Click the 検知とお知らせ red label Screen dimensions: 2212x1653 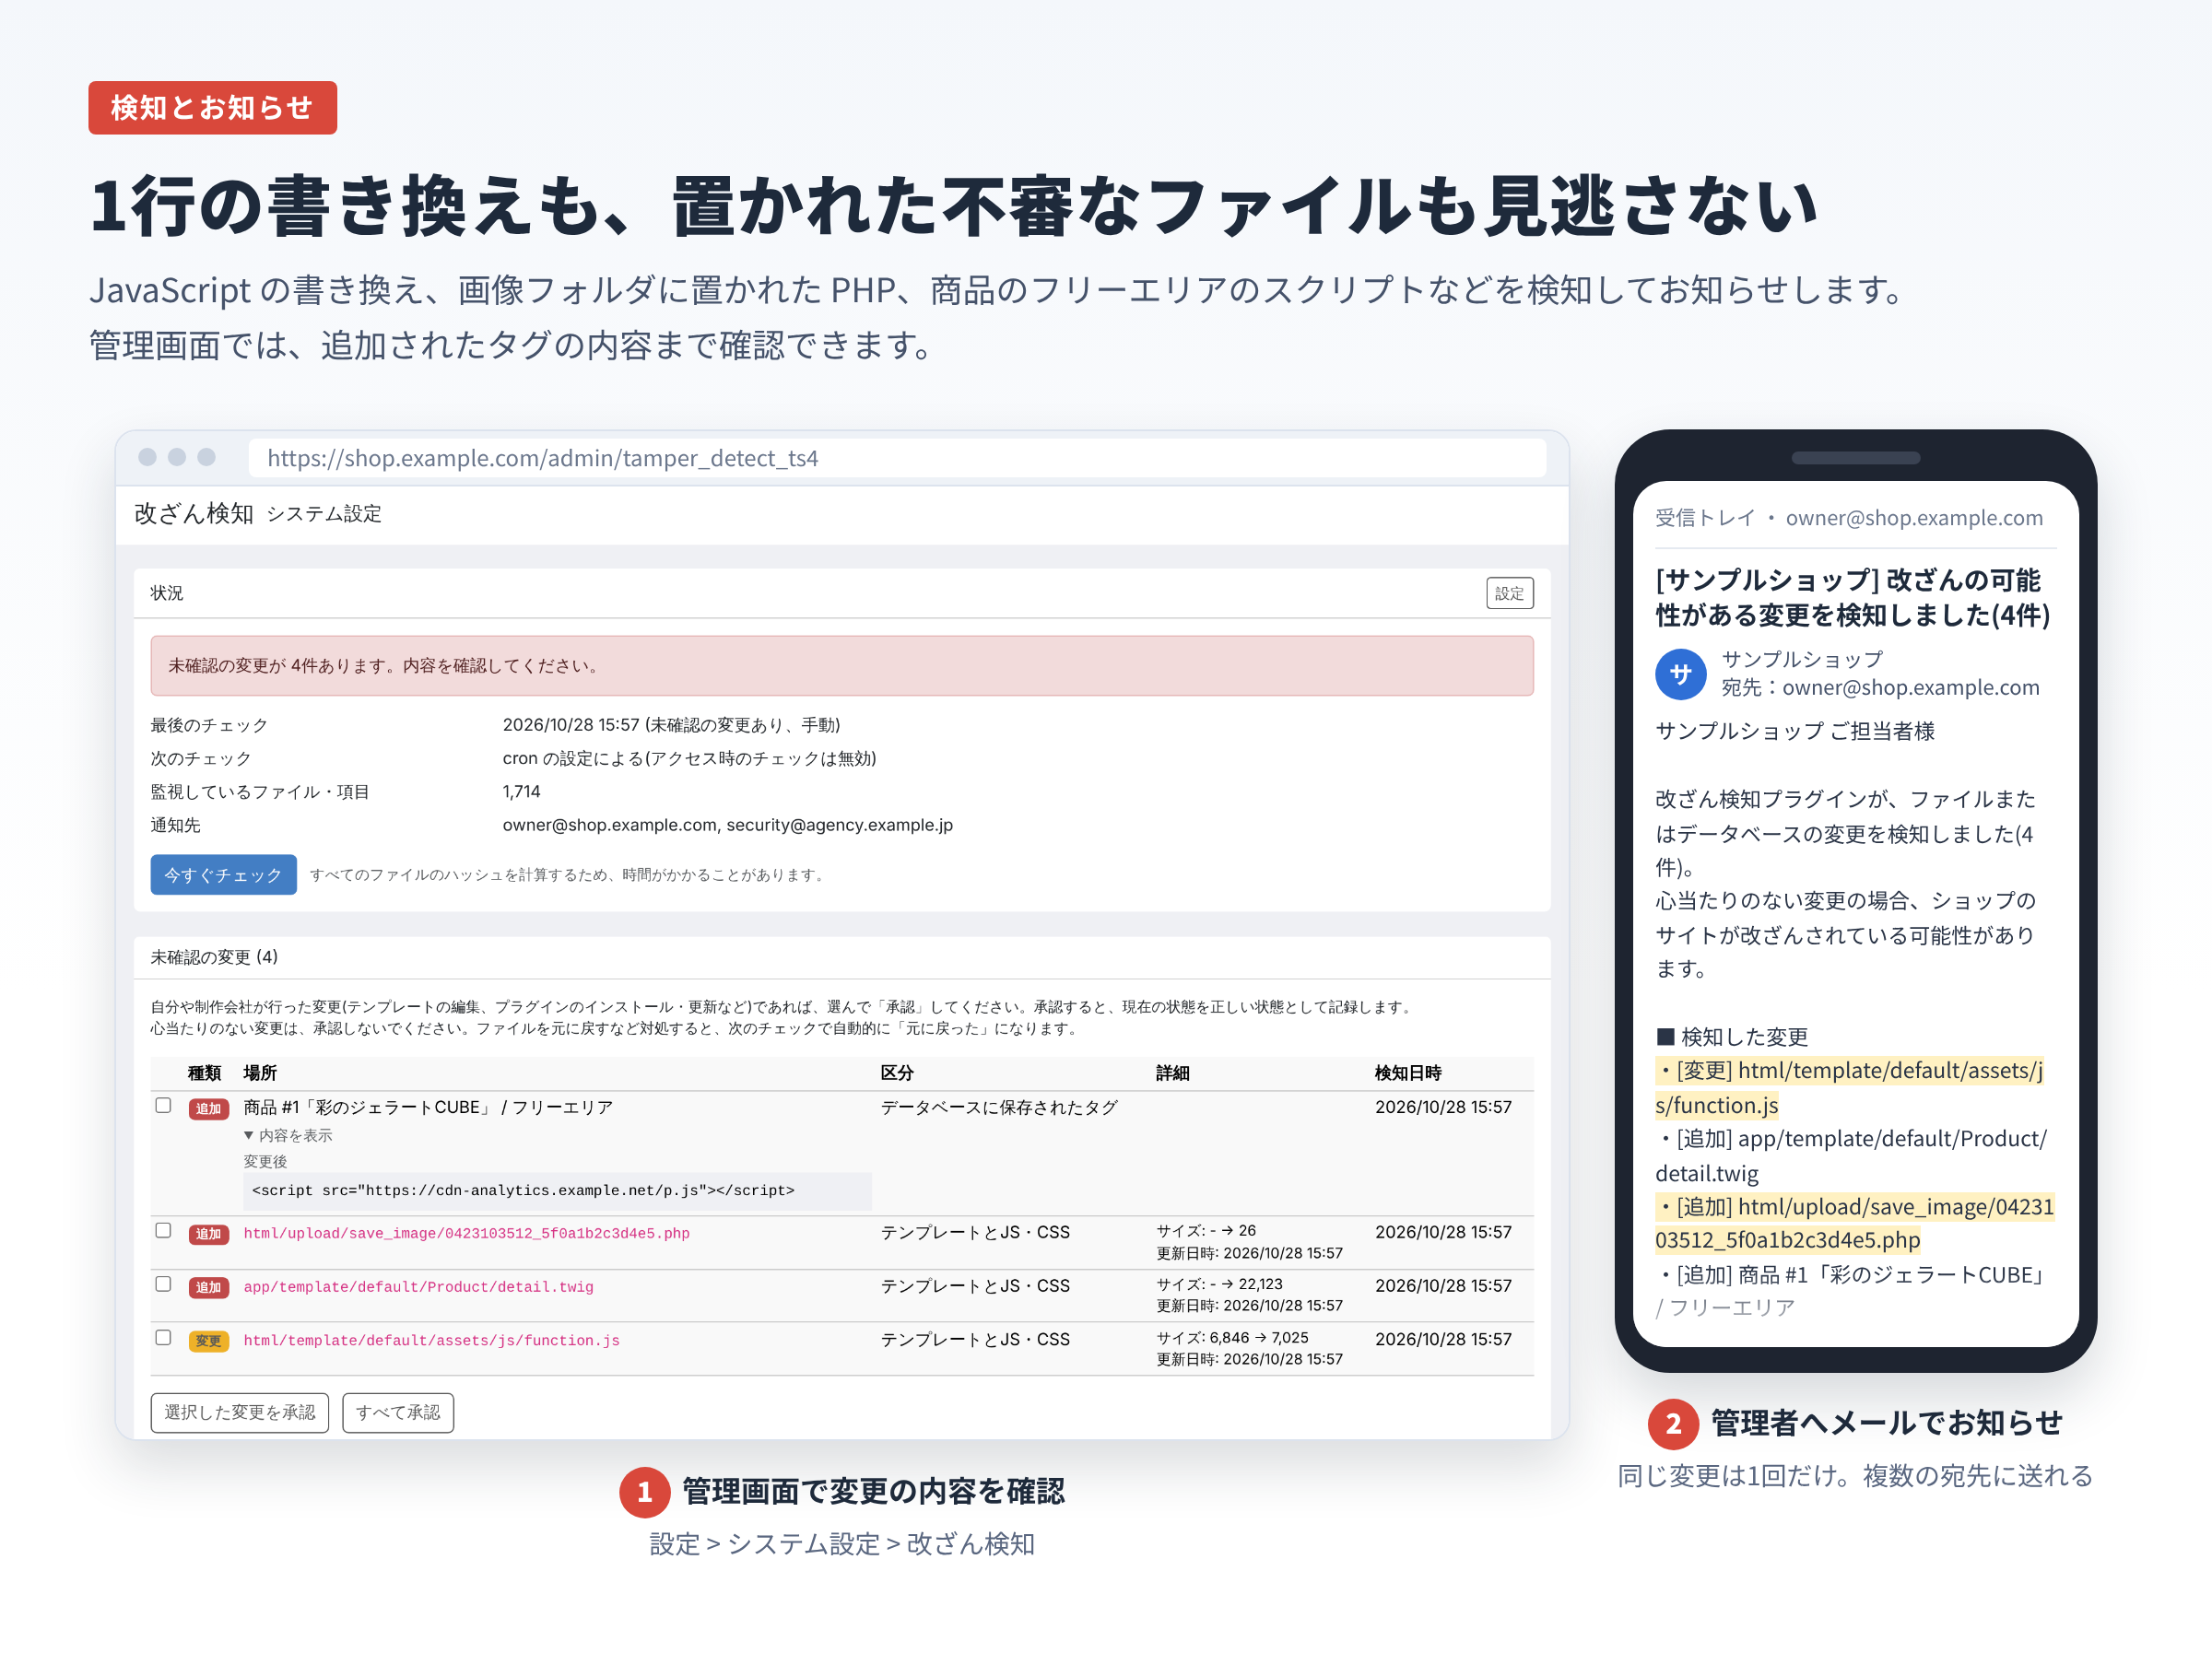[x=212, y=107]
